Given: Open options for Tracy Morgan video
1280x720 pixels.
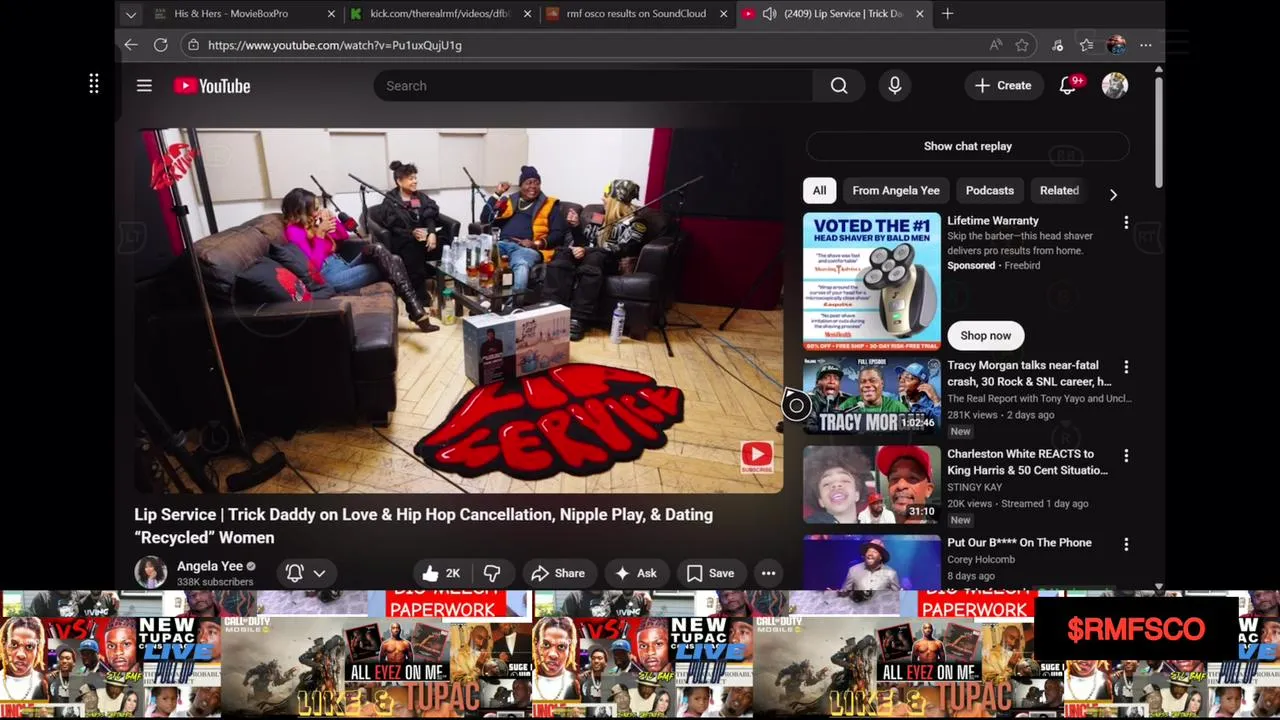Looking at the screenshot, I should [x=1126, y=367].
